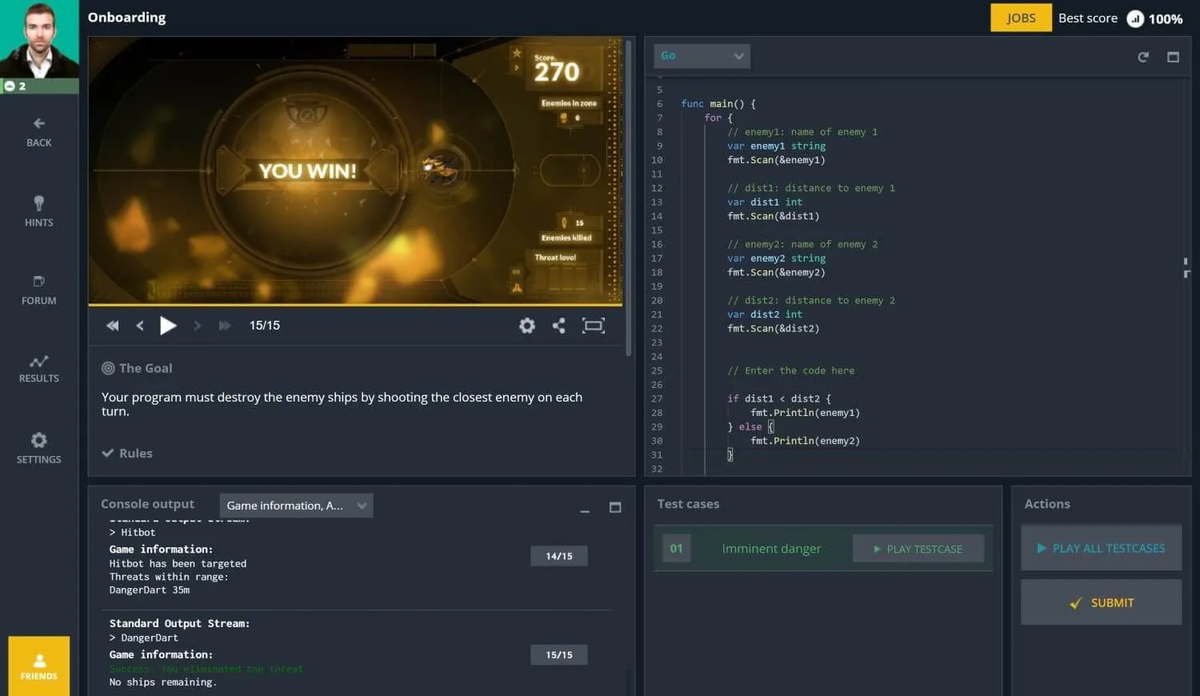Viewport: 1200px width, 696px height.
Task: Step back one frame in replay
Action: 140,325
